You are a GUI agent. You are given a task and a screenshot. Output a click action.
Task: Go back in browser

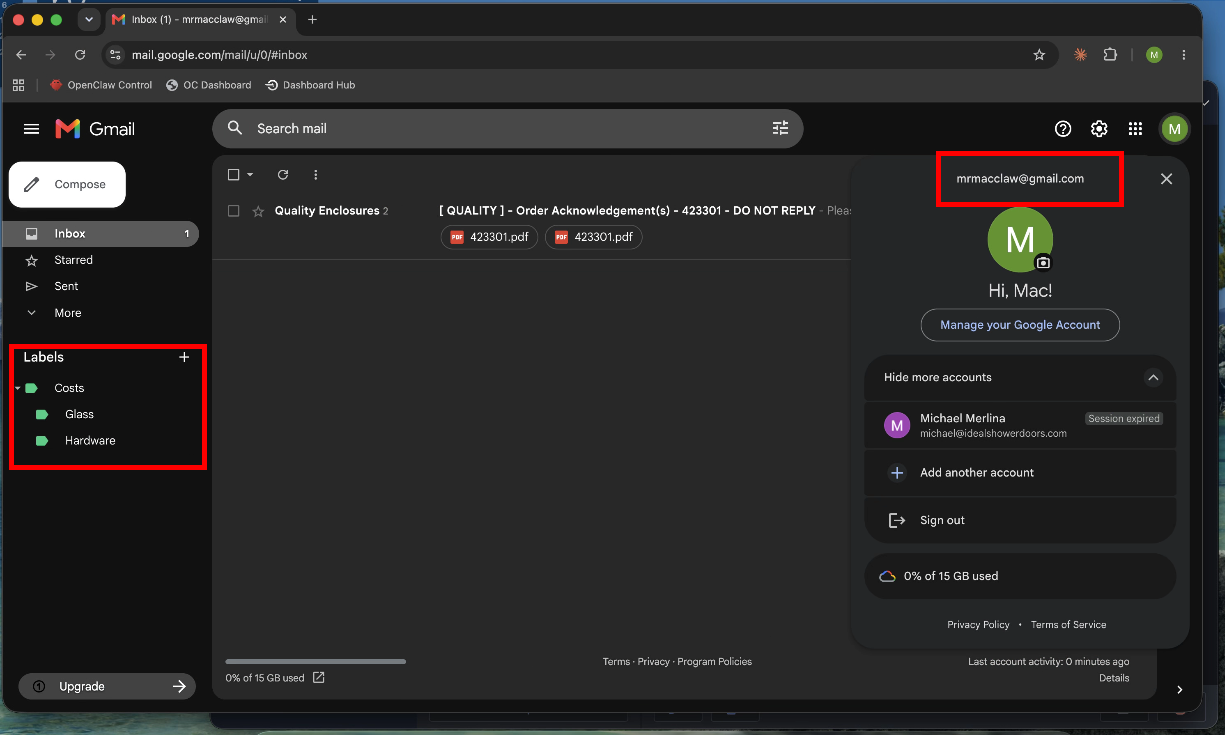pos(21,55)
